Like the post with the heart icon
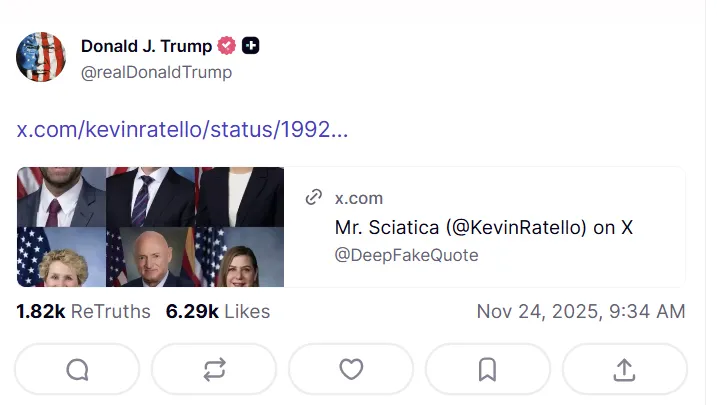Image resolution: width=717 pixels, height=405 pixels. (351, 369)
